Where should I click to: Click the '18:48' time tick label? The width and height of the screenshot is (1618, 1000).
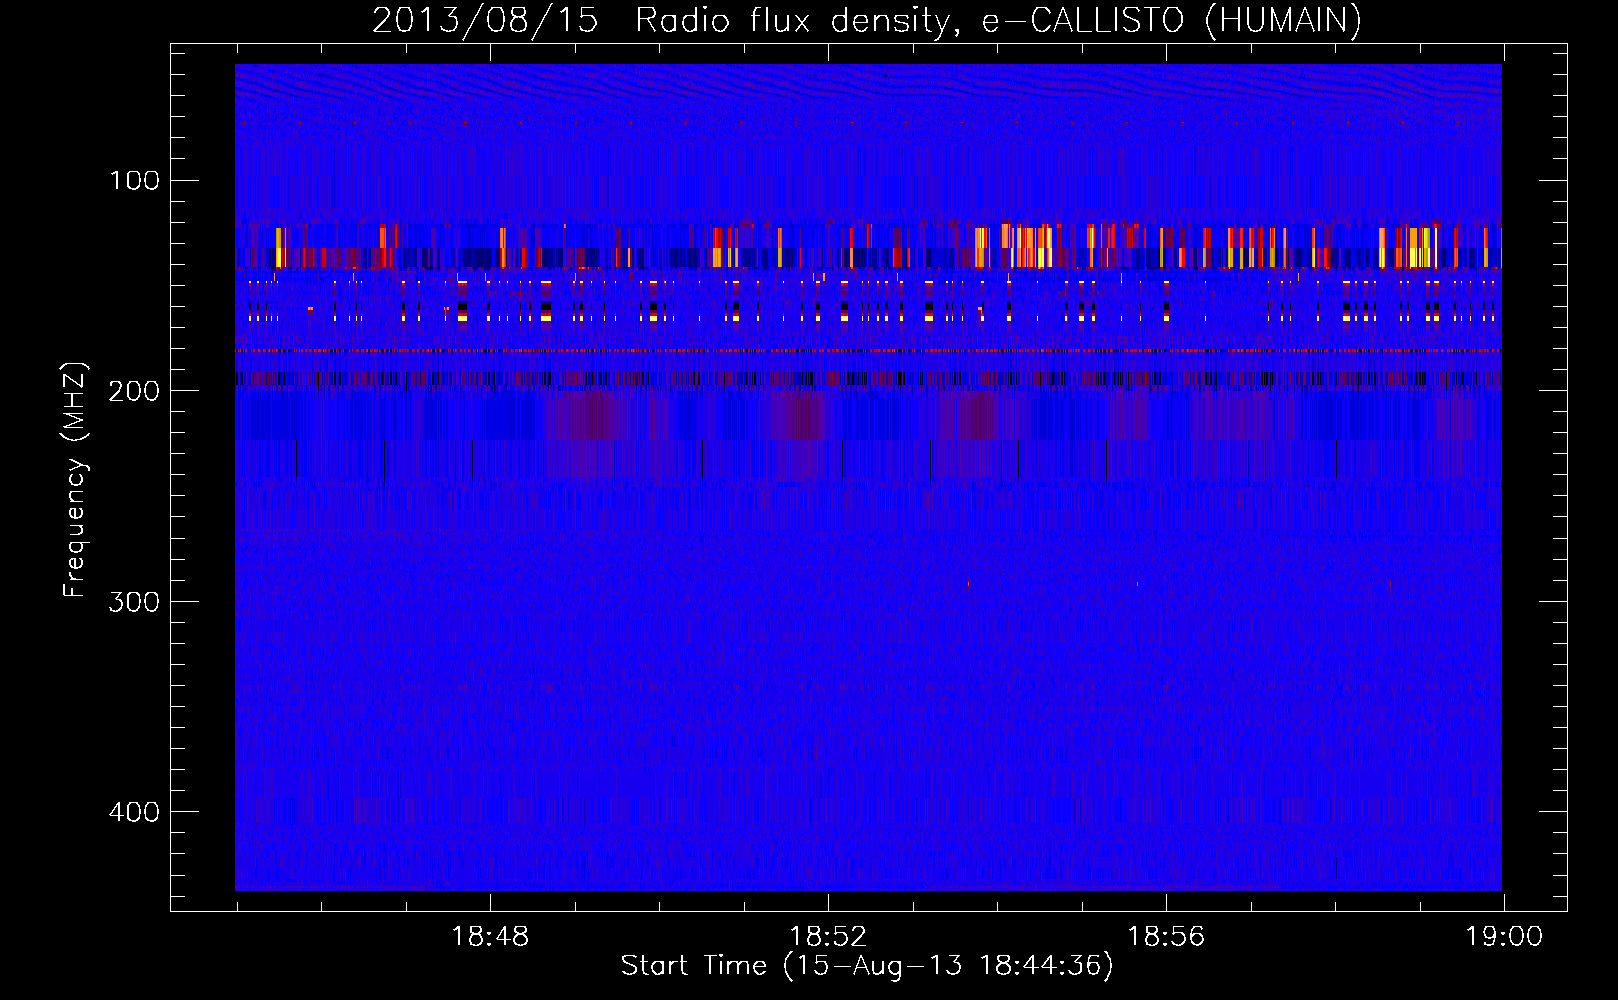point(490,937)
